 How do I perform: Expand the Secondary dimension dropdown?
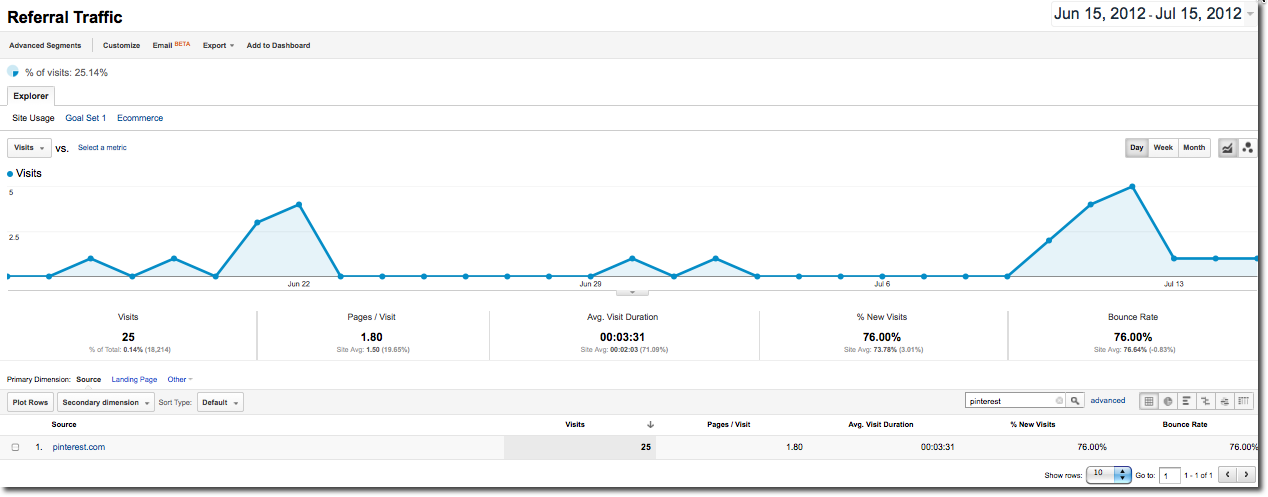(106, 402)
